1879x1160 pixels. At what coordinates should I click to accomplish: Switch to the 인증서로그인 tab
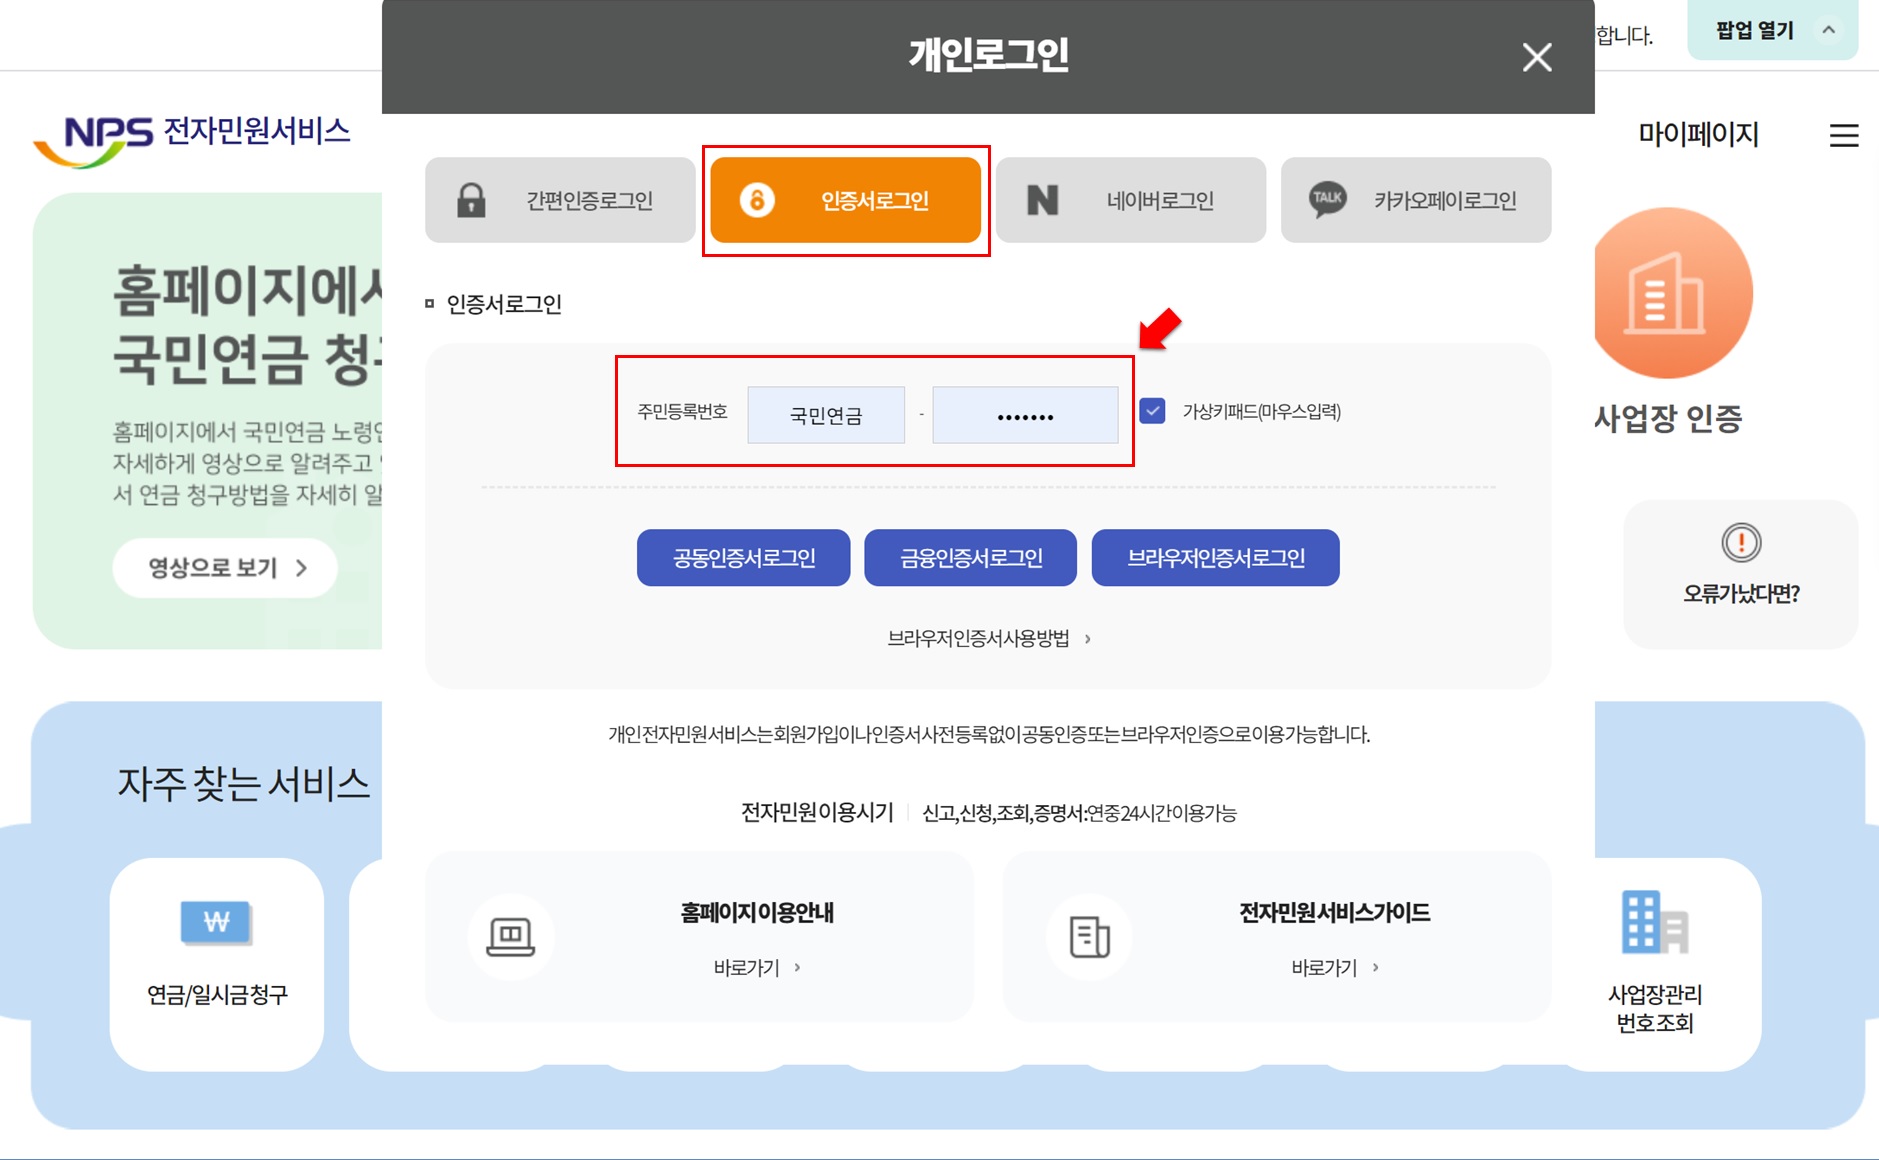tap(846, 200)
